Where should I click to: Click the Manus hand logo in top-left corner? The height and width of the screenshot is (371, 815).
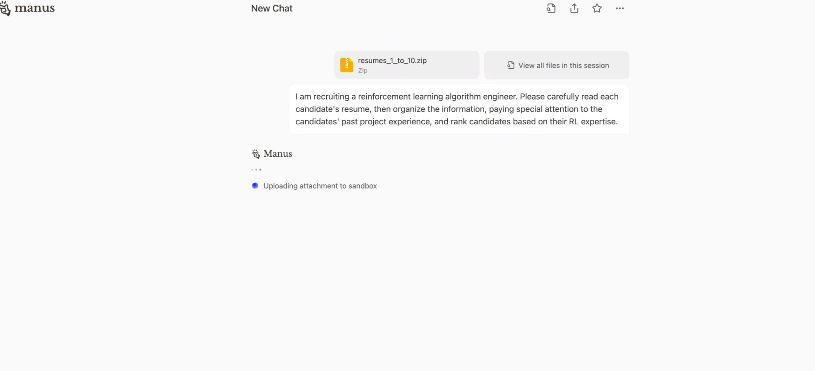click(x=5, y=9)
